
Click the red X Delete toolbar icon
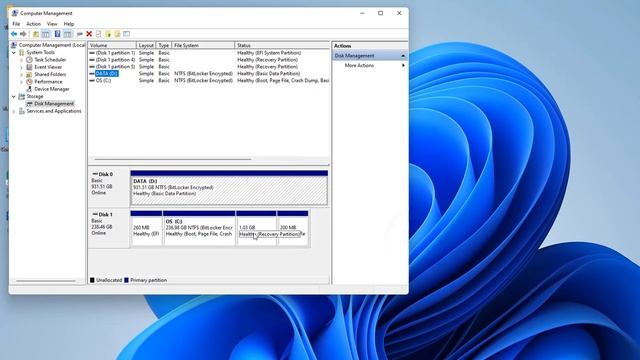pyautogui.click(x=89, y=34)
